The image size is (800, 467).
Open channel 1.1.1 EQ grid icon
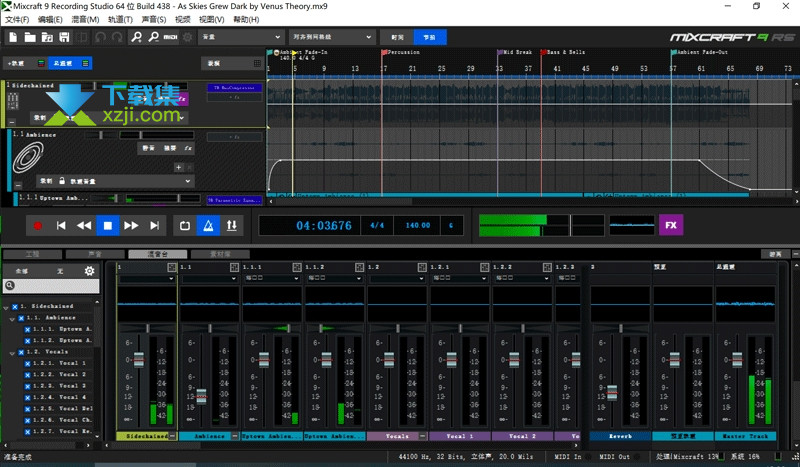pos(297,267)
